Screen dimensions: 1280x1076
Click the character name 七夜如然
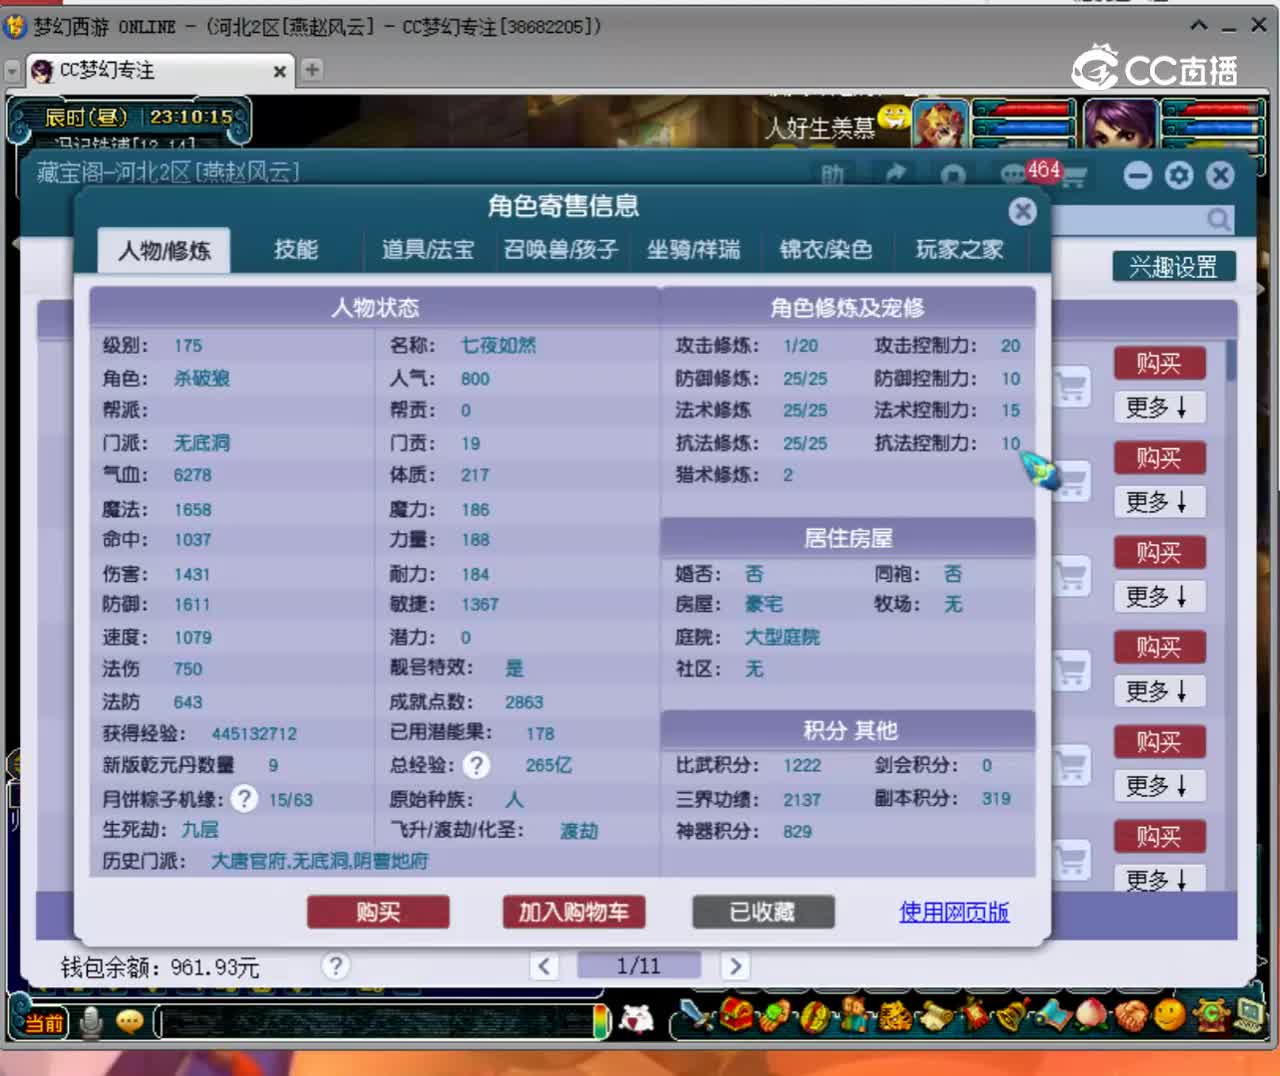(x=498, y=346)
